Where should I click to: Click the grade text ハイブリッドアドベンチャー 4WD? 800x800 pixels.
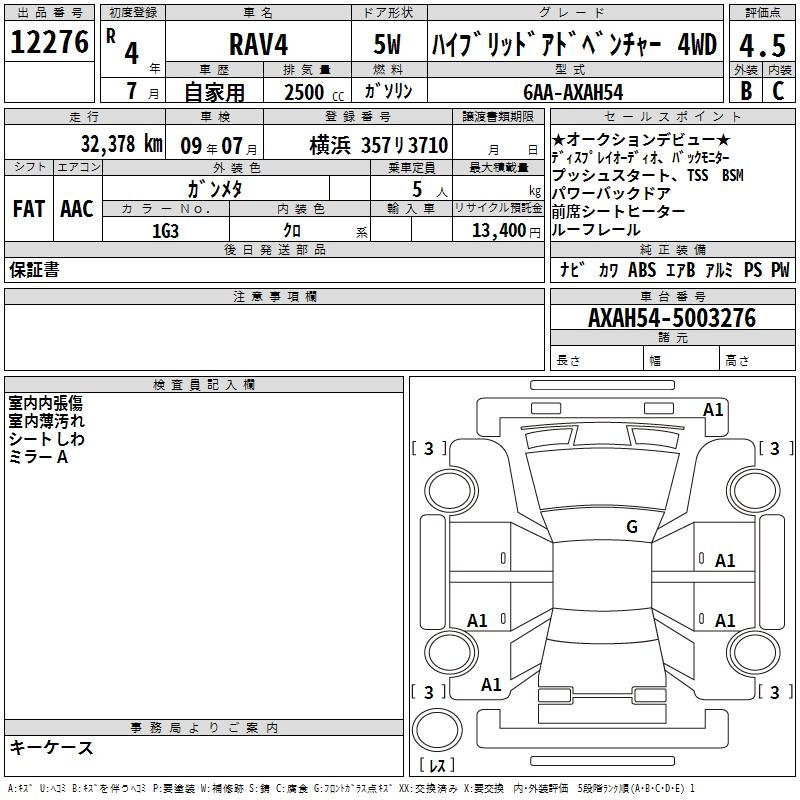[x=574, y=44]
